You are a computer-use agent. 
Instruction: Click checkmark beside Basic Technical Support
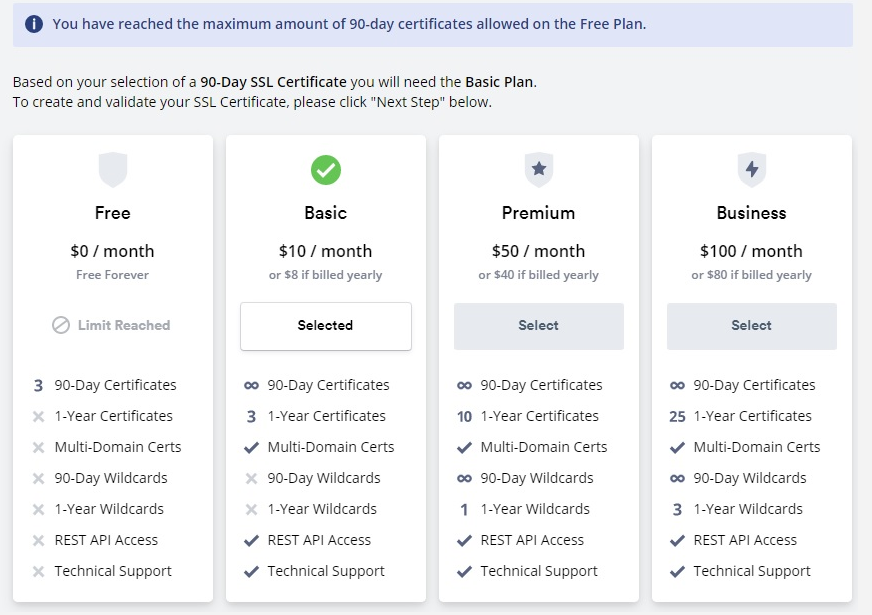click(x=251, y=571)
